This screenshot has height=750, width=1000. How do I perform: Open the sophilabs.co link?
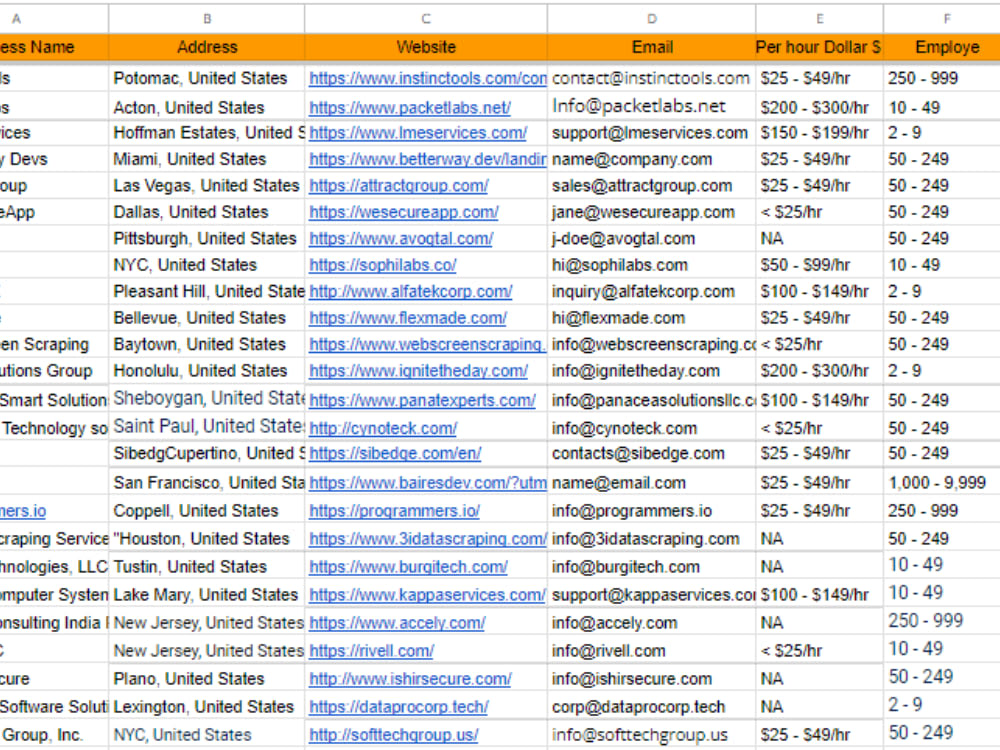[383, 265]
